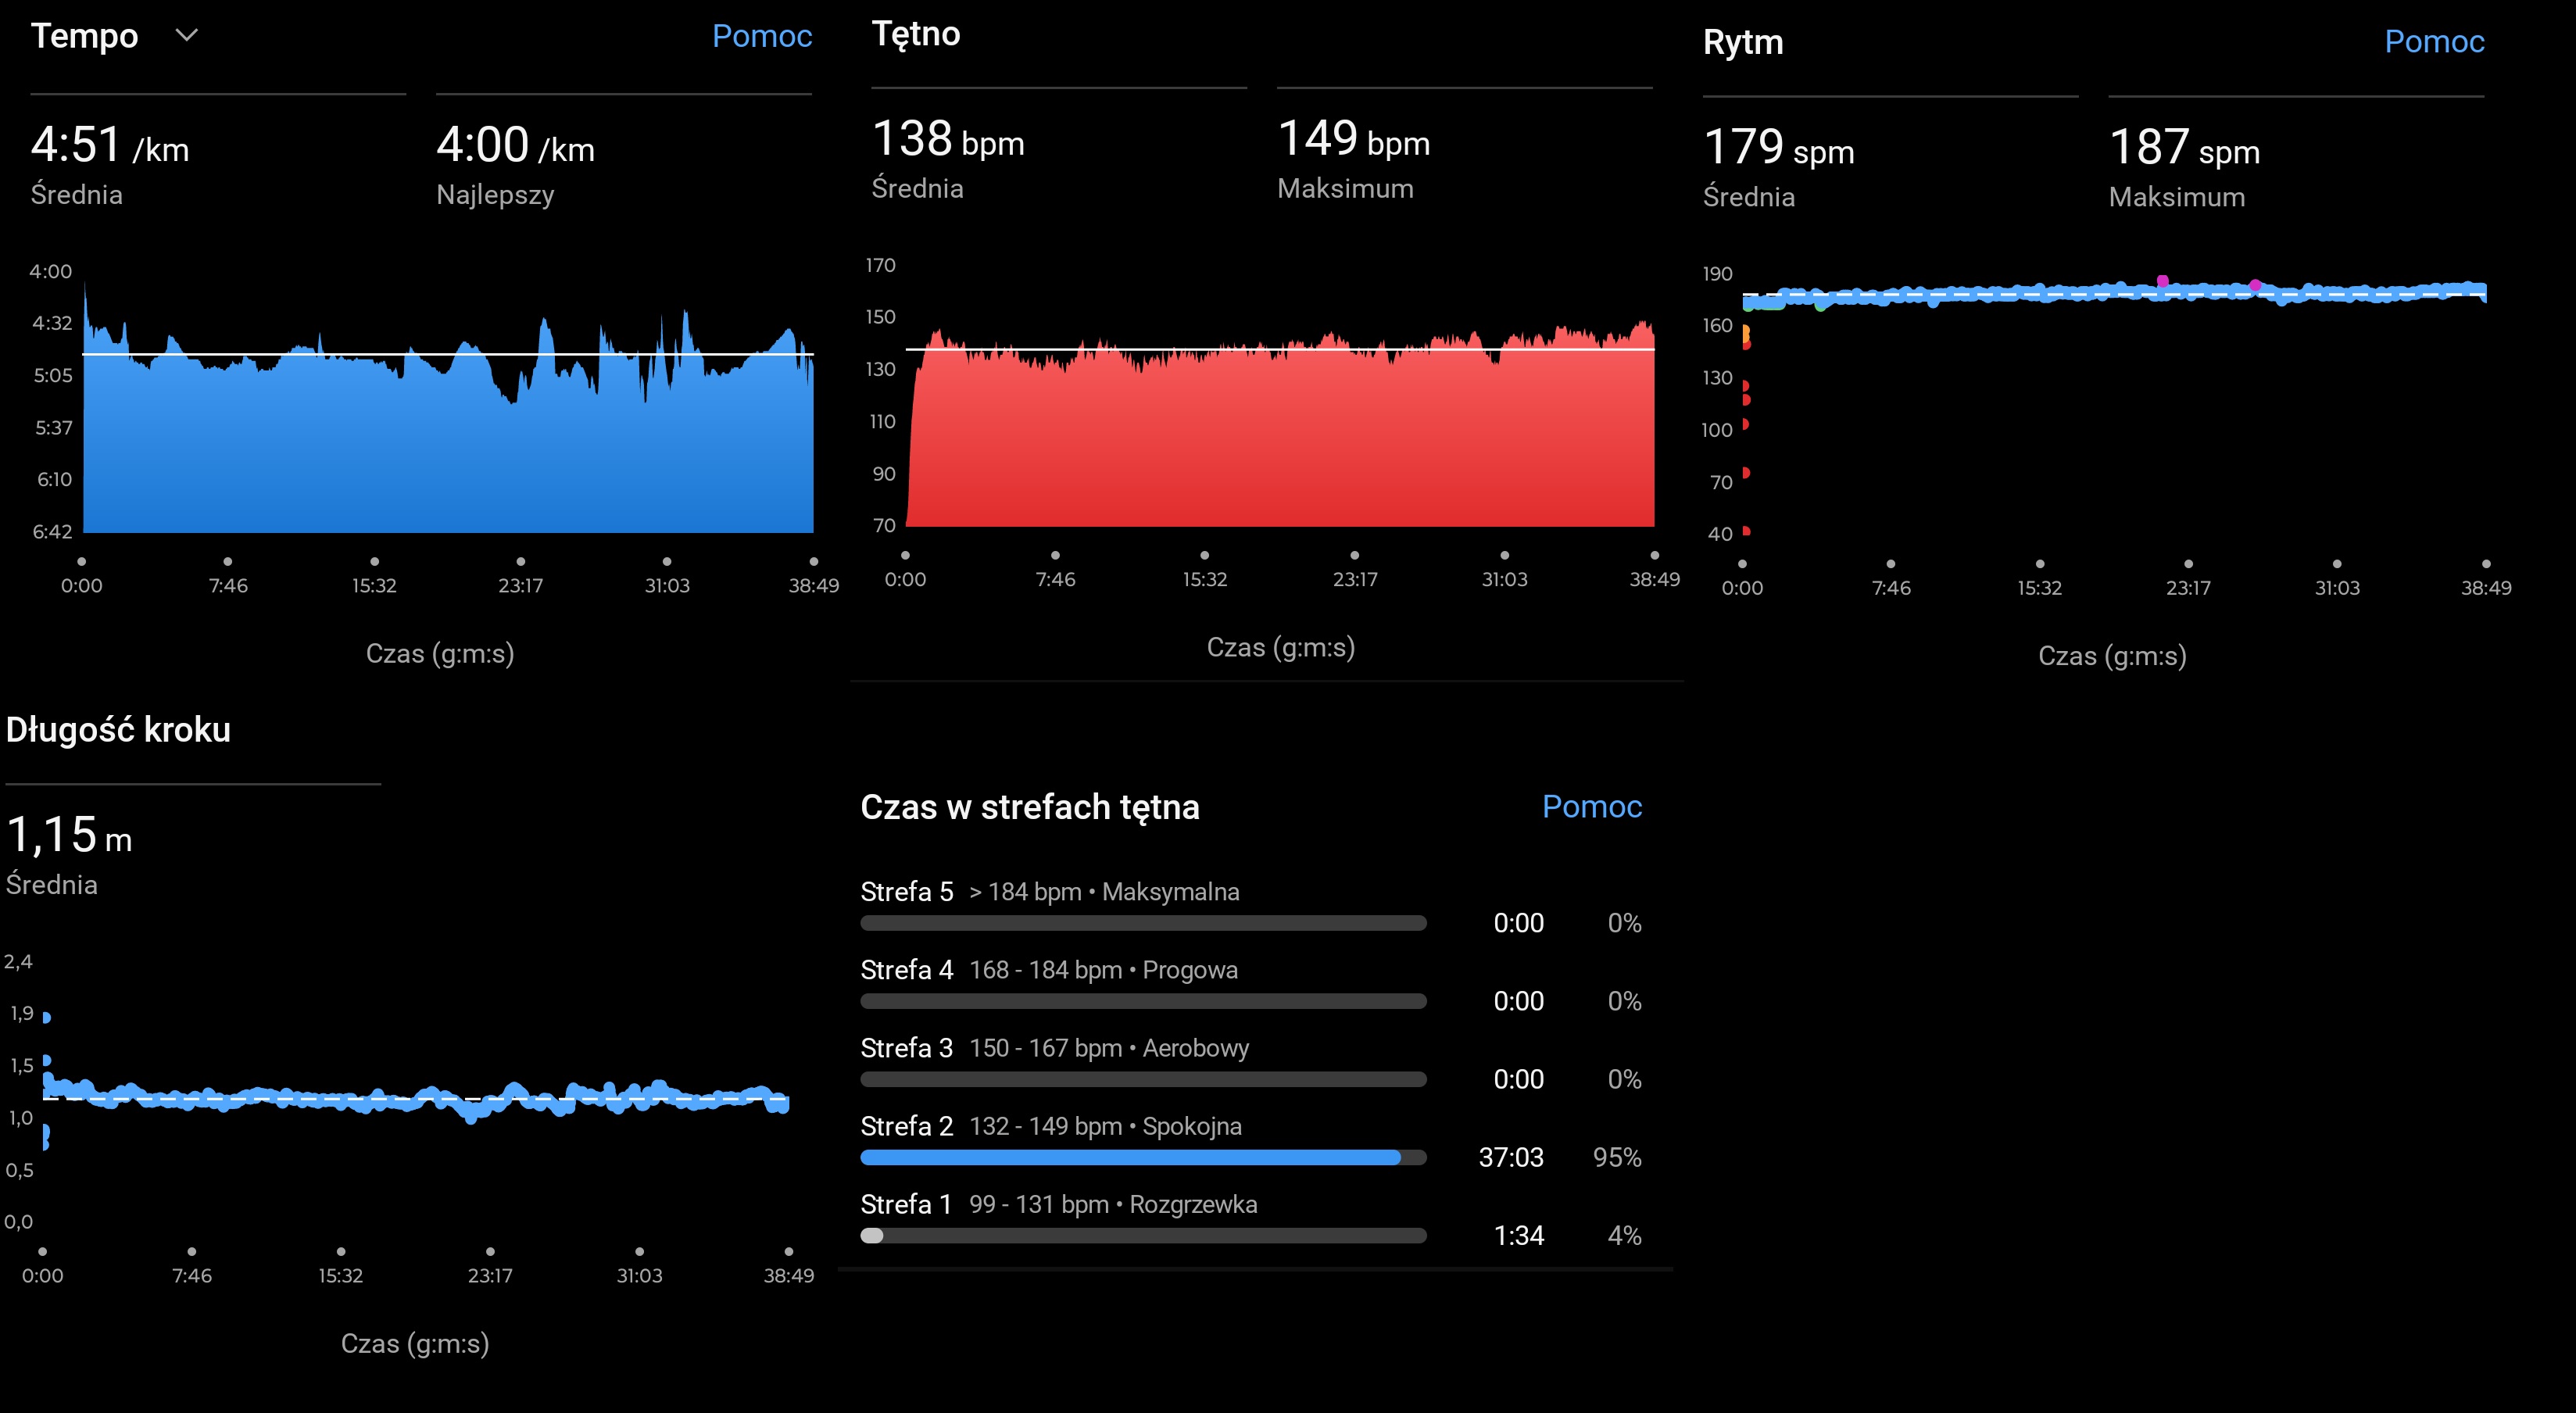Click the Strefa 4 Progowa zone bar
Screen dimensions: 2576x1413
pos(1142,1001)
